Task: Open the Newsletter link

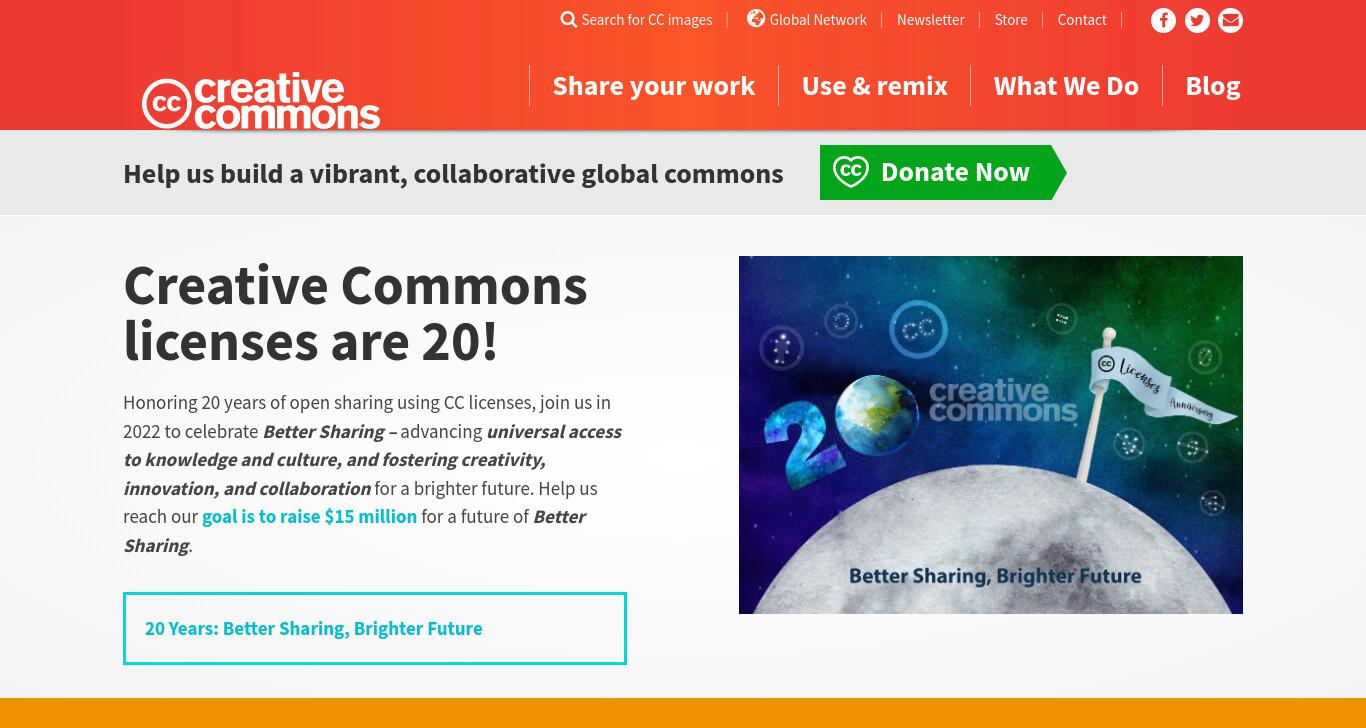Action: 930,20
